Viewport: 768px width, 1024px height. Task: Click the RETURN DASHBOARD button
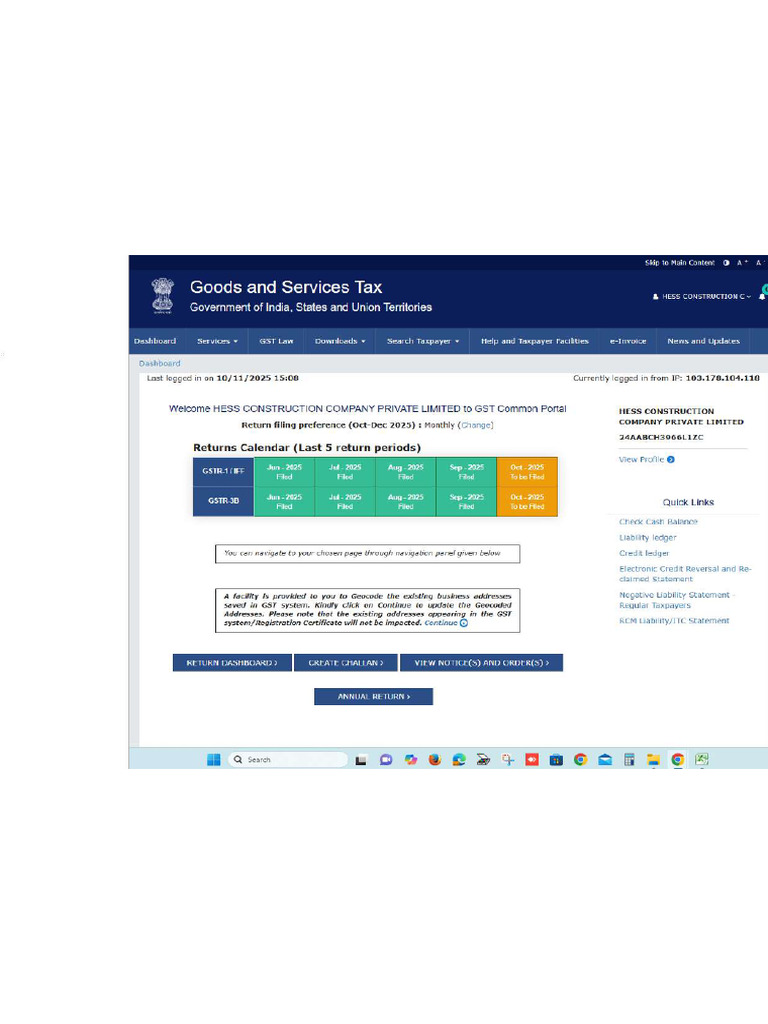pyautogui.click(x=232, y=663)
